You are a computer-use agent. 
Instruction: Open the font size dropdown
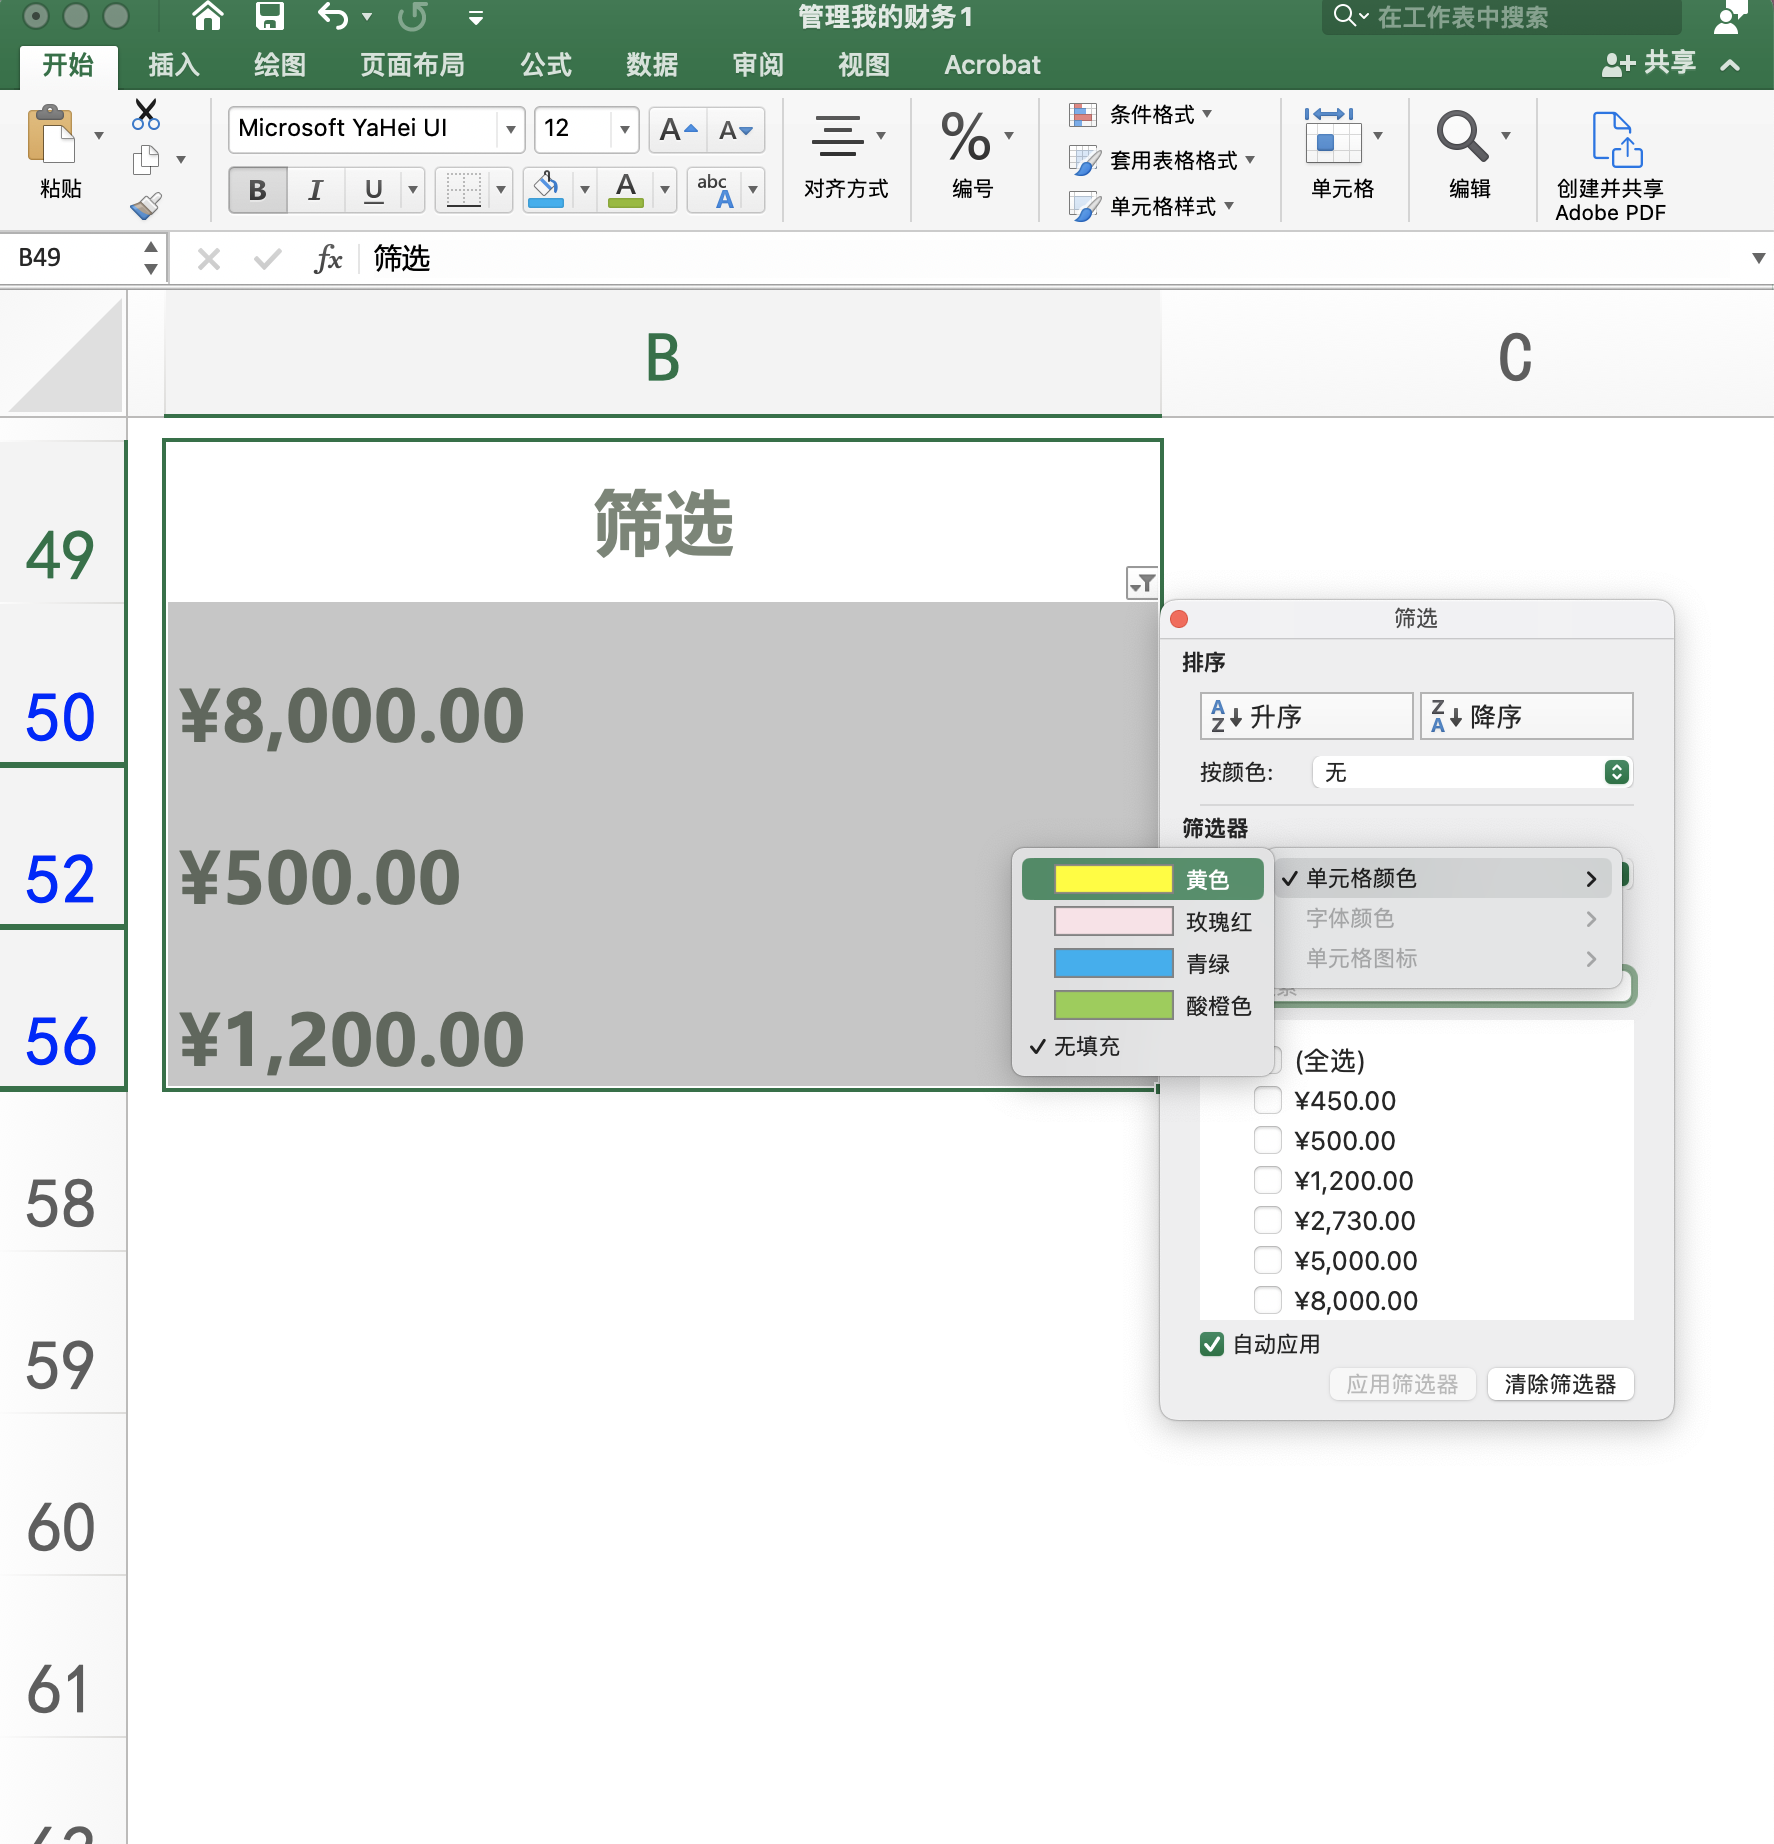pos(624,129)
